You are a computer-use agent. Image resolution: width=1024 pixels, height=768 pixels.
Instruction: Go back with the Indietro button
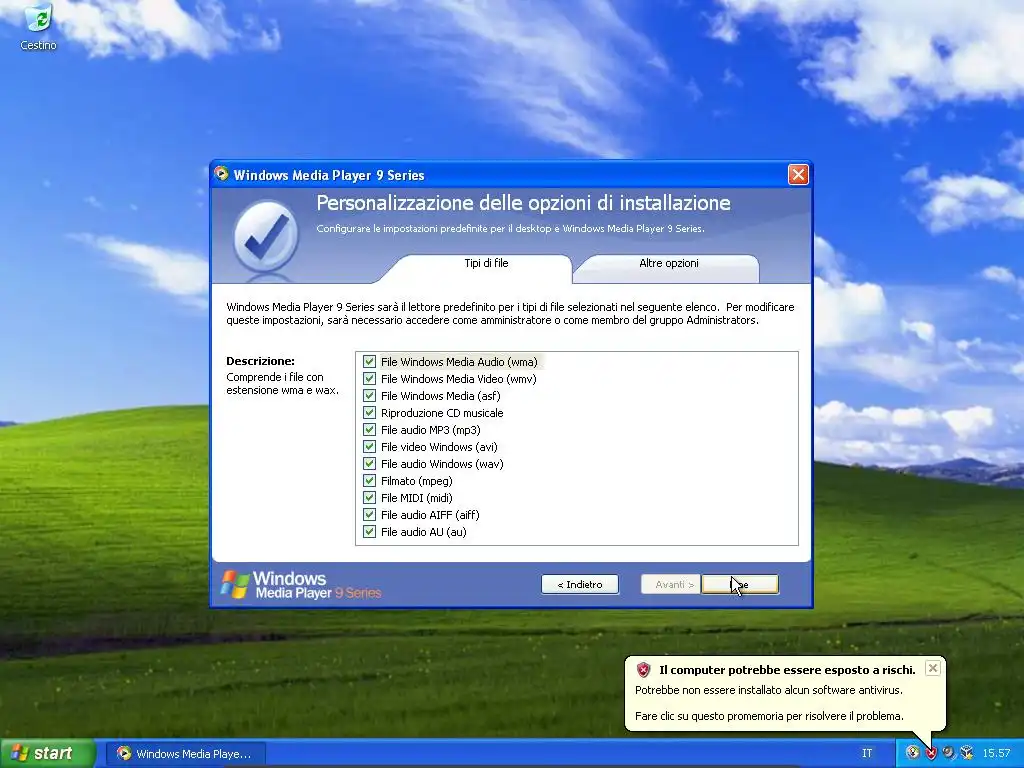[580, 584]
